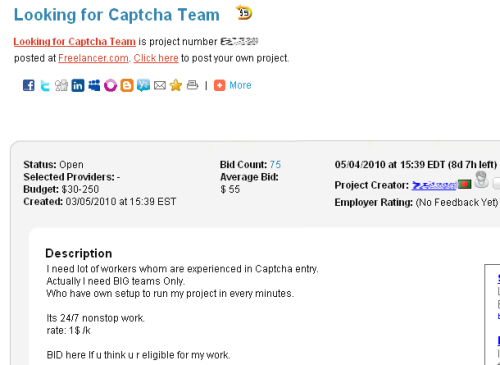
Task: Share the project on Digg
Action: tap(61, 85)
